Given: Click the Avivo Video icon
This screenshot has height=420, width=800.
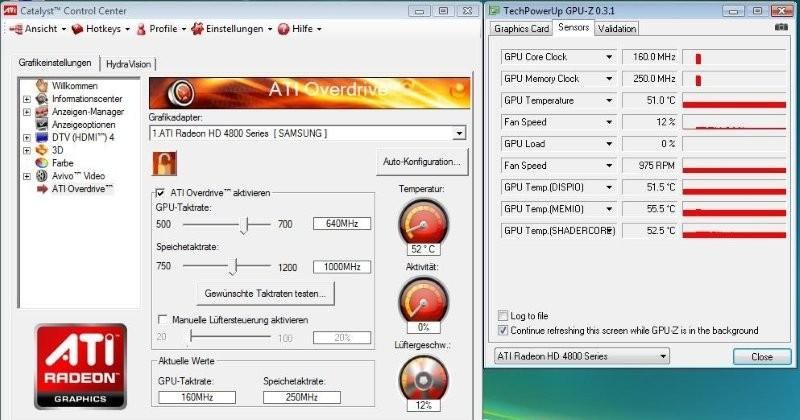Looking at the screenshot, I should (x=42, y=176).
